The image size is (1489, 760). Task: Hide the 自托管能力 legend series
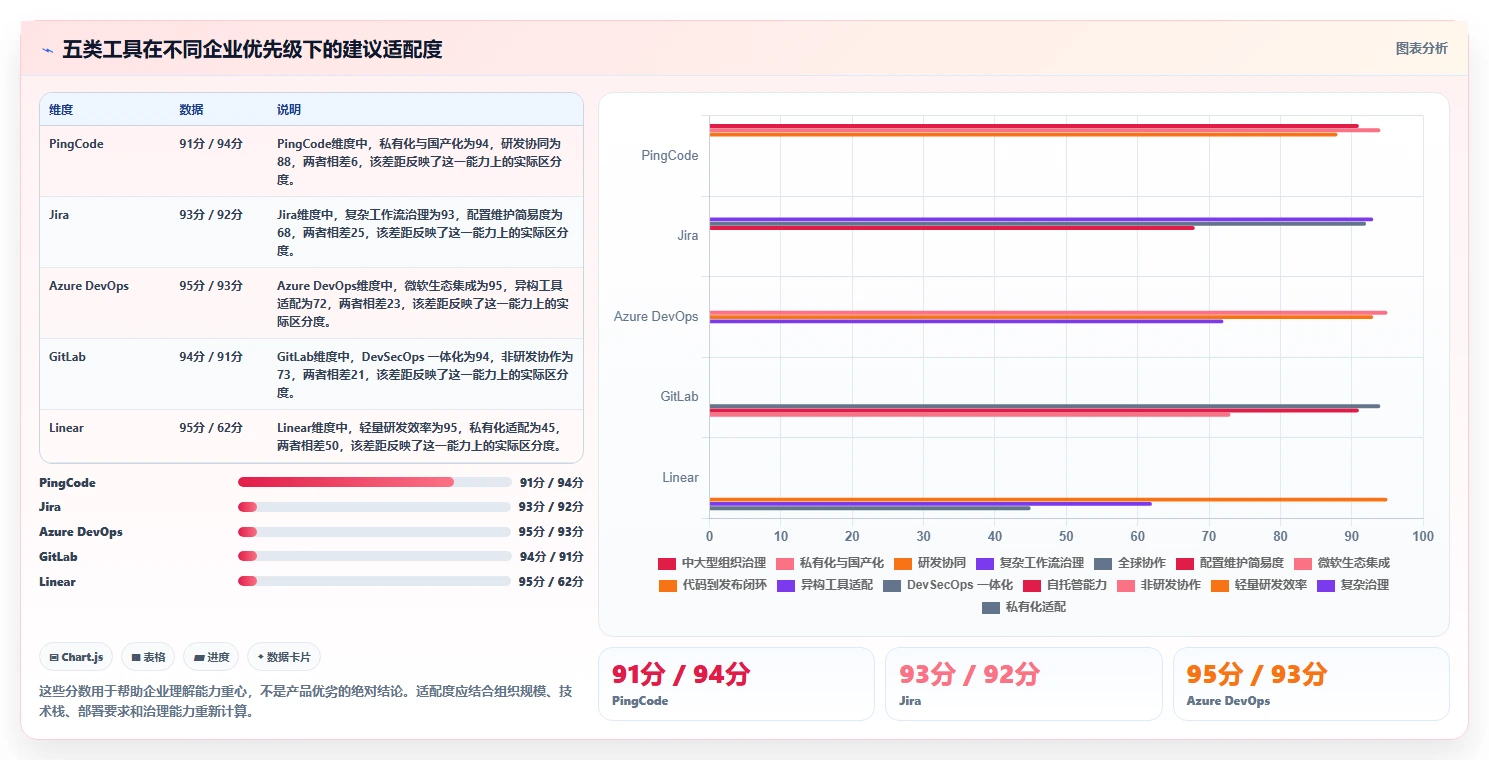tap(1065, 585)
